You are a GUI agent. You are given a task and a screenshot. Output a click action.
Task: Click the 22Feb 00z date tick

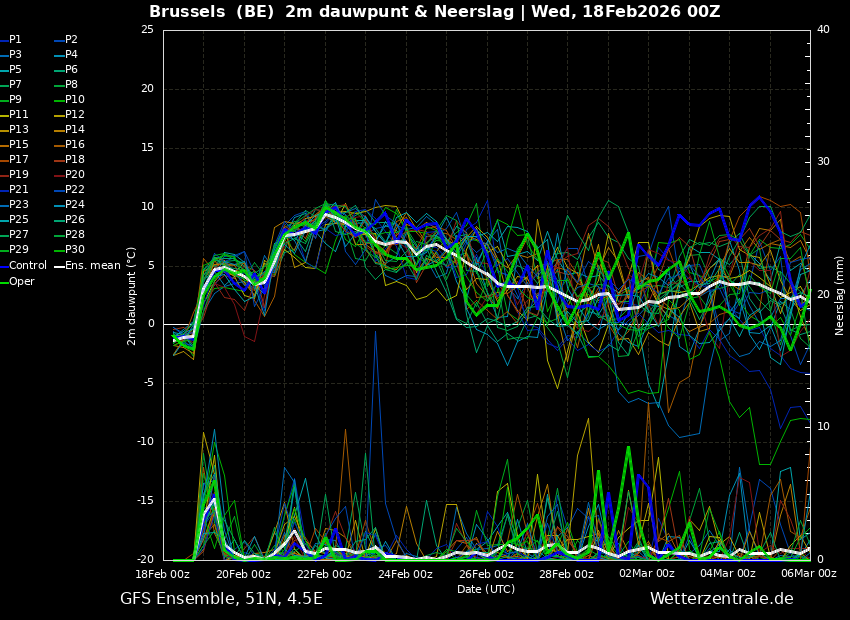click(x=325, y=573)
